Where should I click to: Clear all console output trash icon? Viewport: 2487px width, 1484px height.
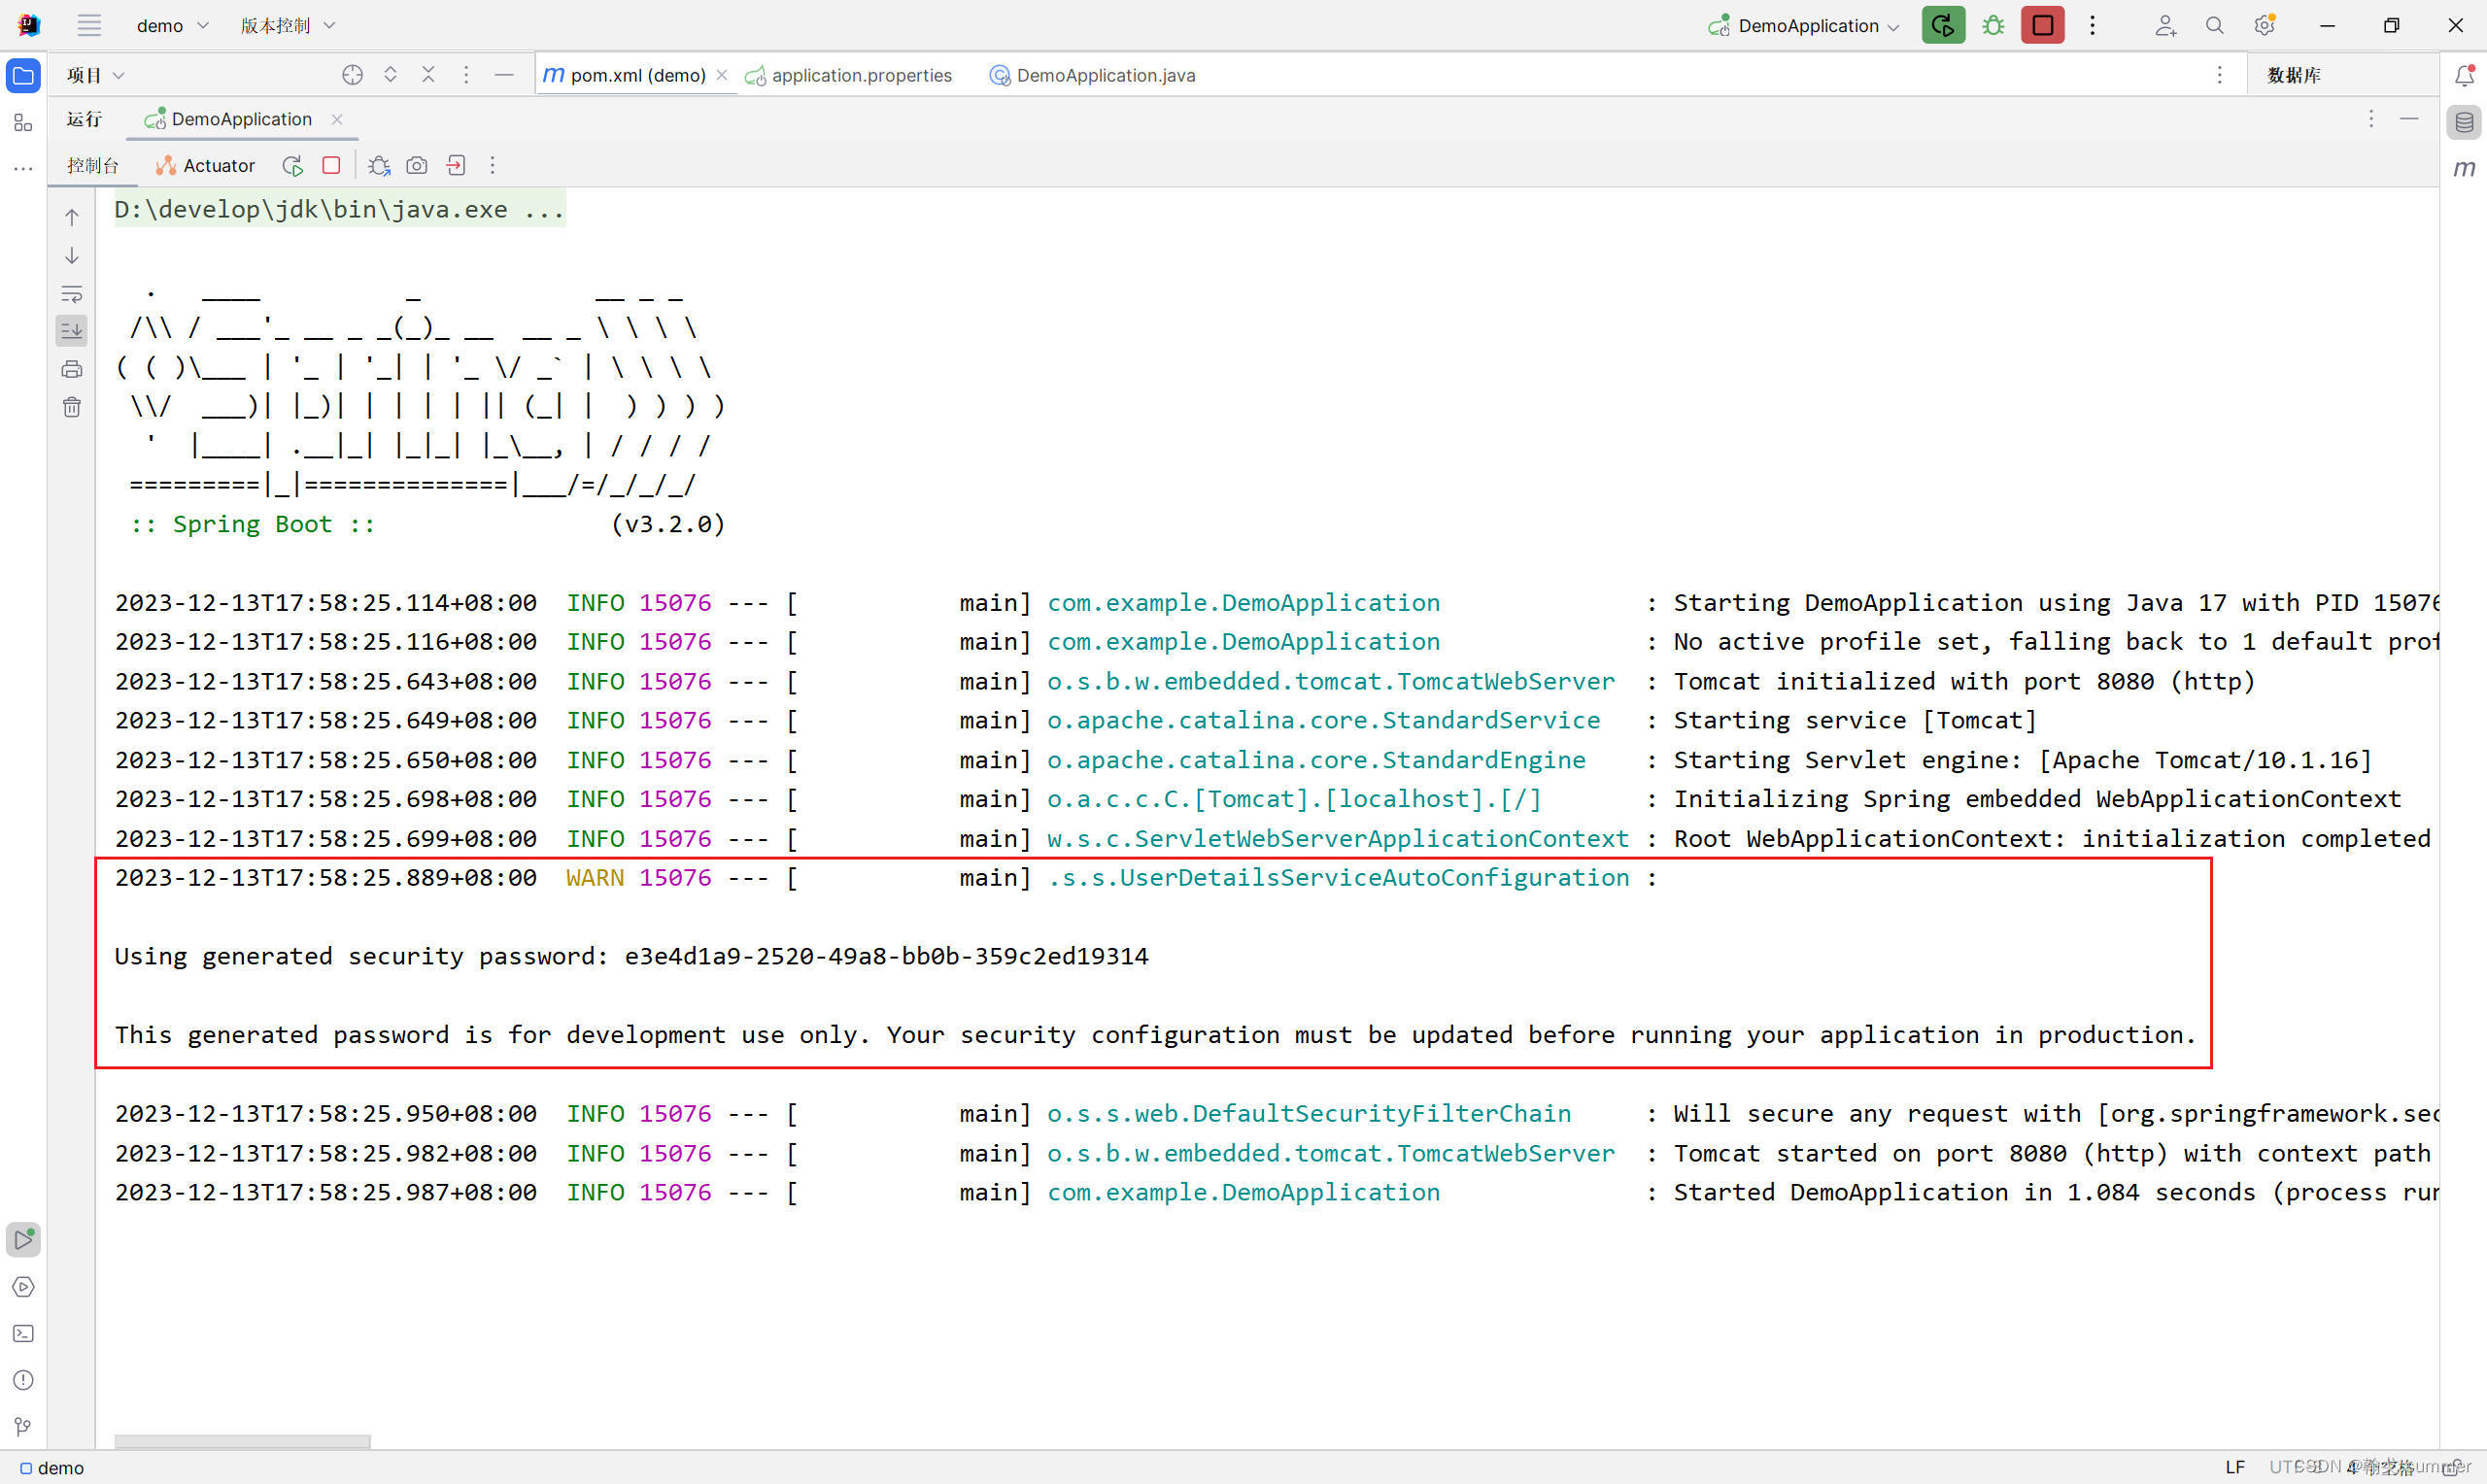pos(72,407)
